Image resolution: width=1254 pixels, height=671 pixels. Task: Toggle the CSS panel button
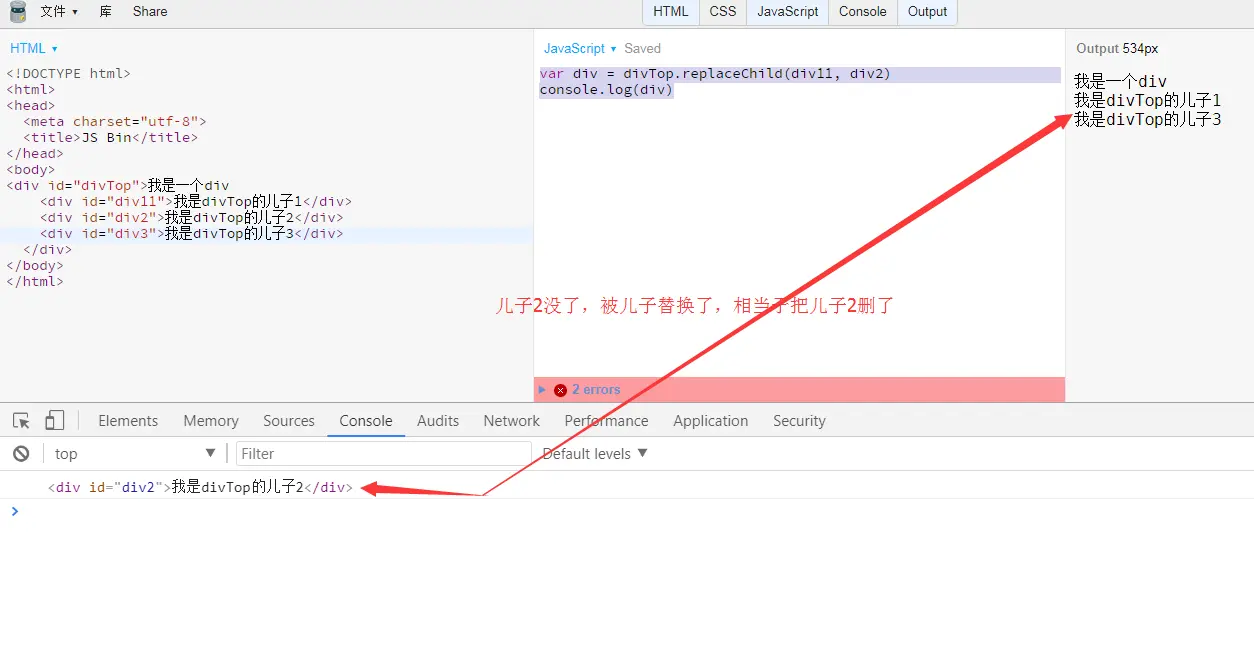(x=723, y=12)
